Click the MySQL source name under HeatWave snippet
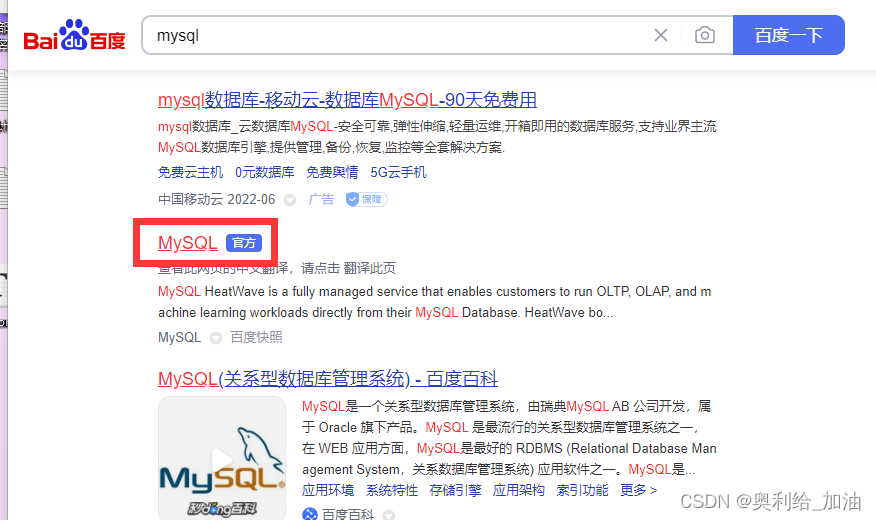The height and width of the screenshot is (520, 876). click(x=179, y=337)
